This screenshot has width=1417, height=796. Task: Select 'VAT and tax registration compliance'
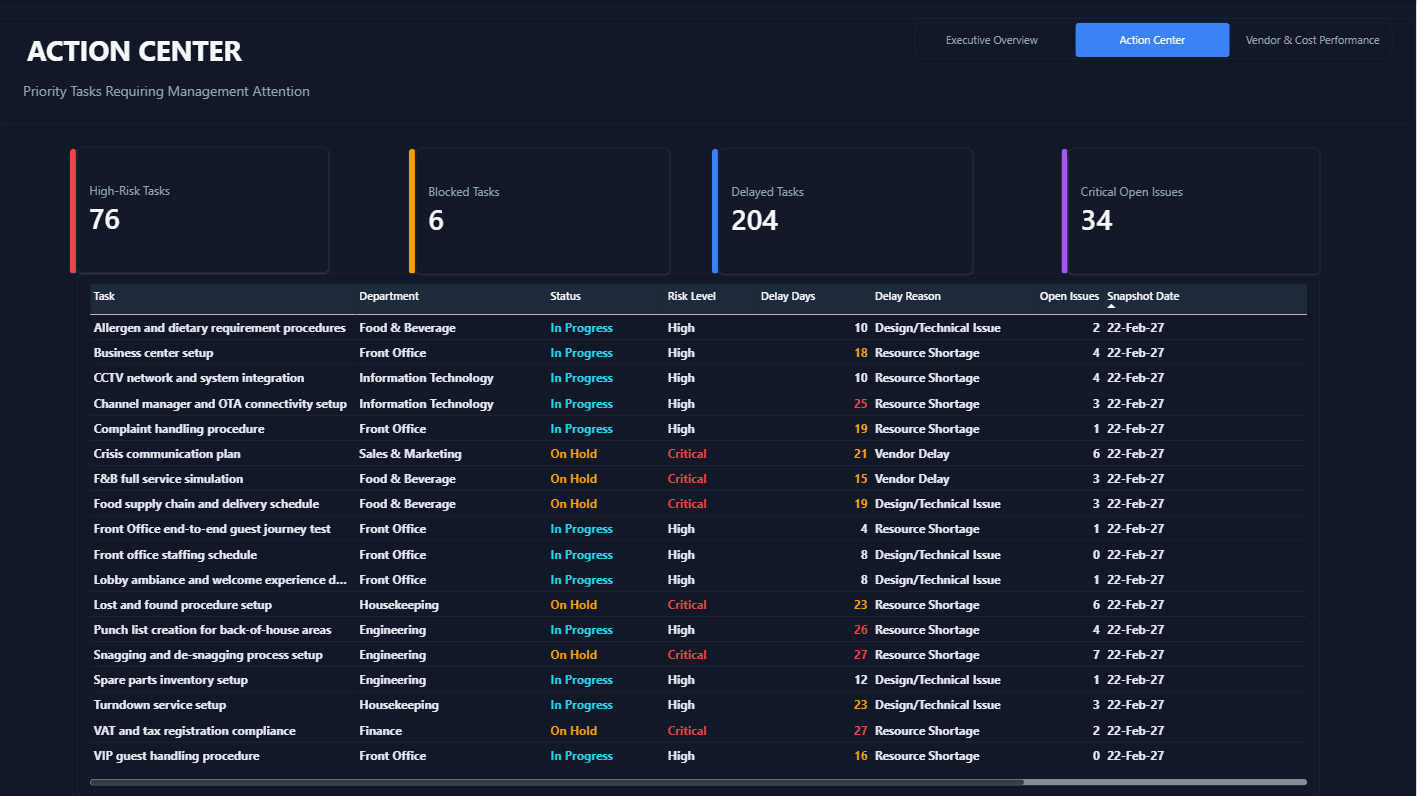click(x=194, y=731)
